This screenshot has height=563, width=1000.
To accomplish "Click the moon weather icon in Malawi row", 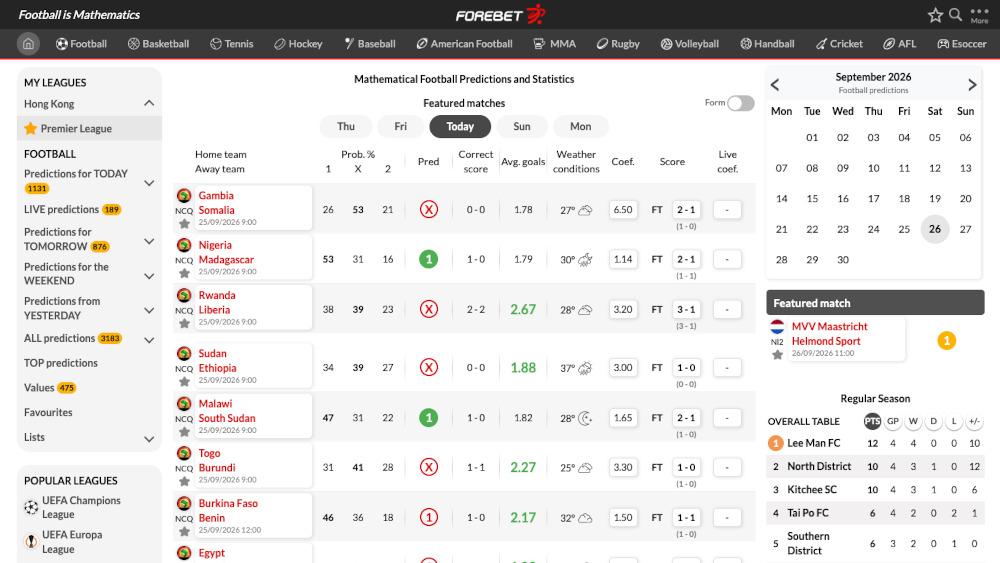I will click(x=585, y=418).
